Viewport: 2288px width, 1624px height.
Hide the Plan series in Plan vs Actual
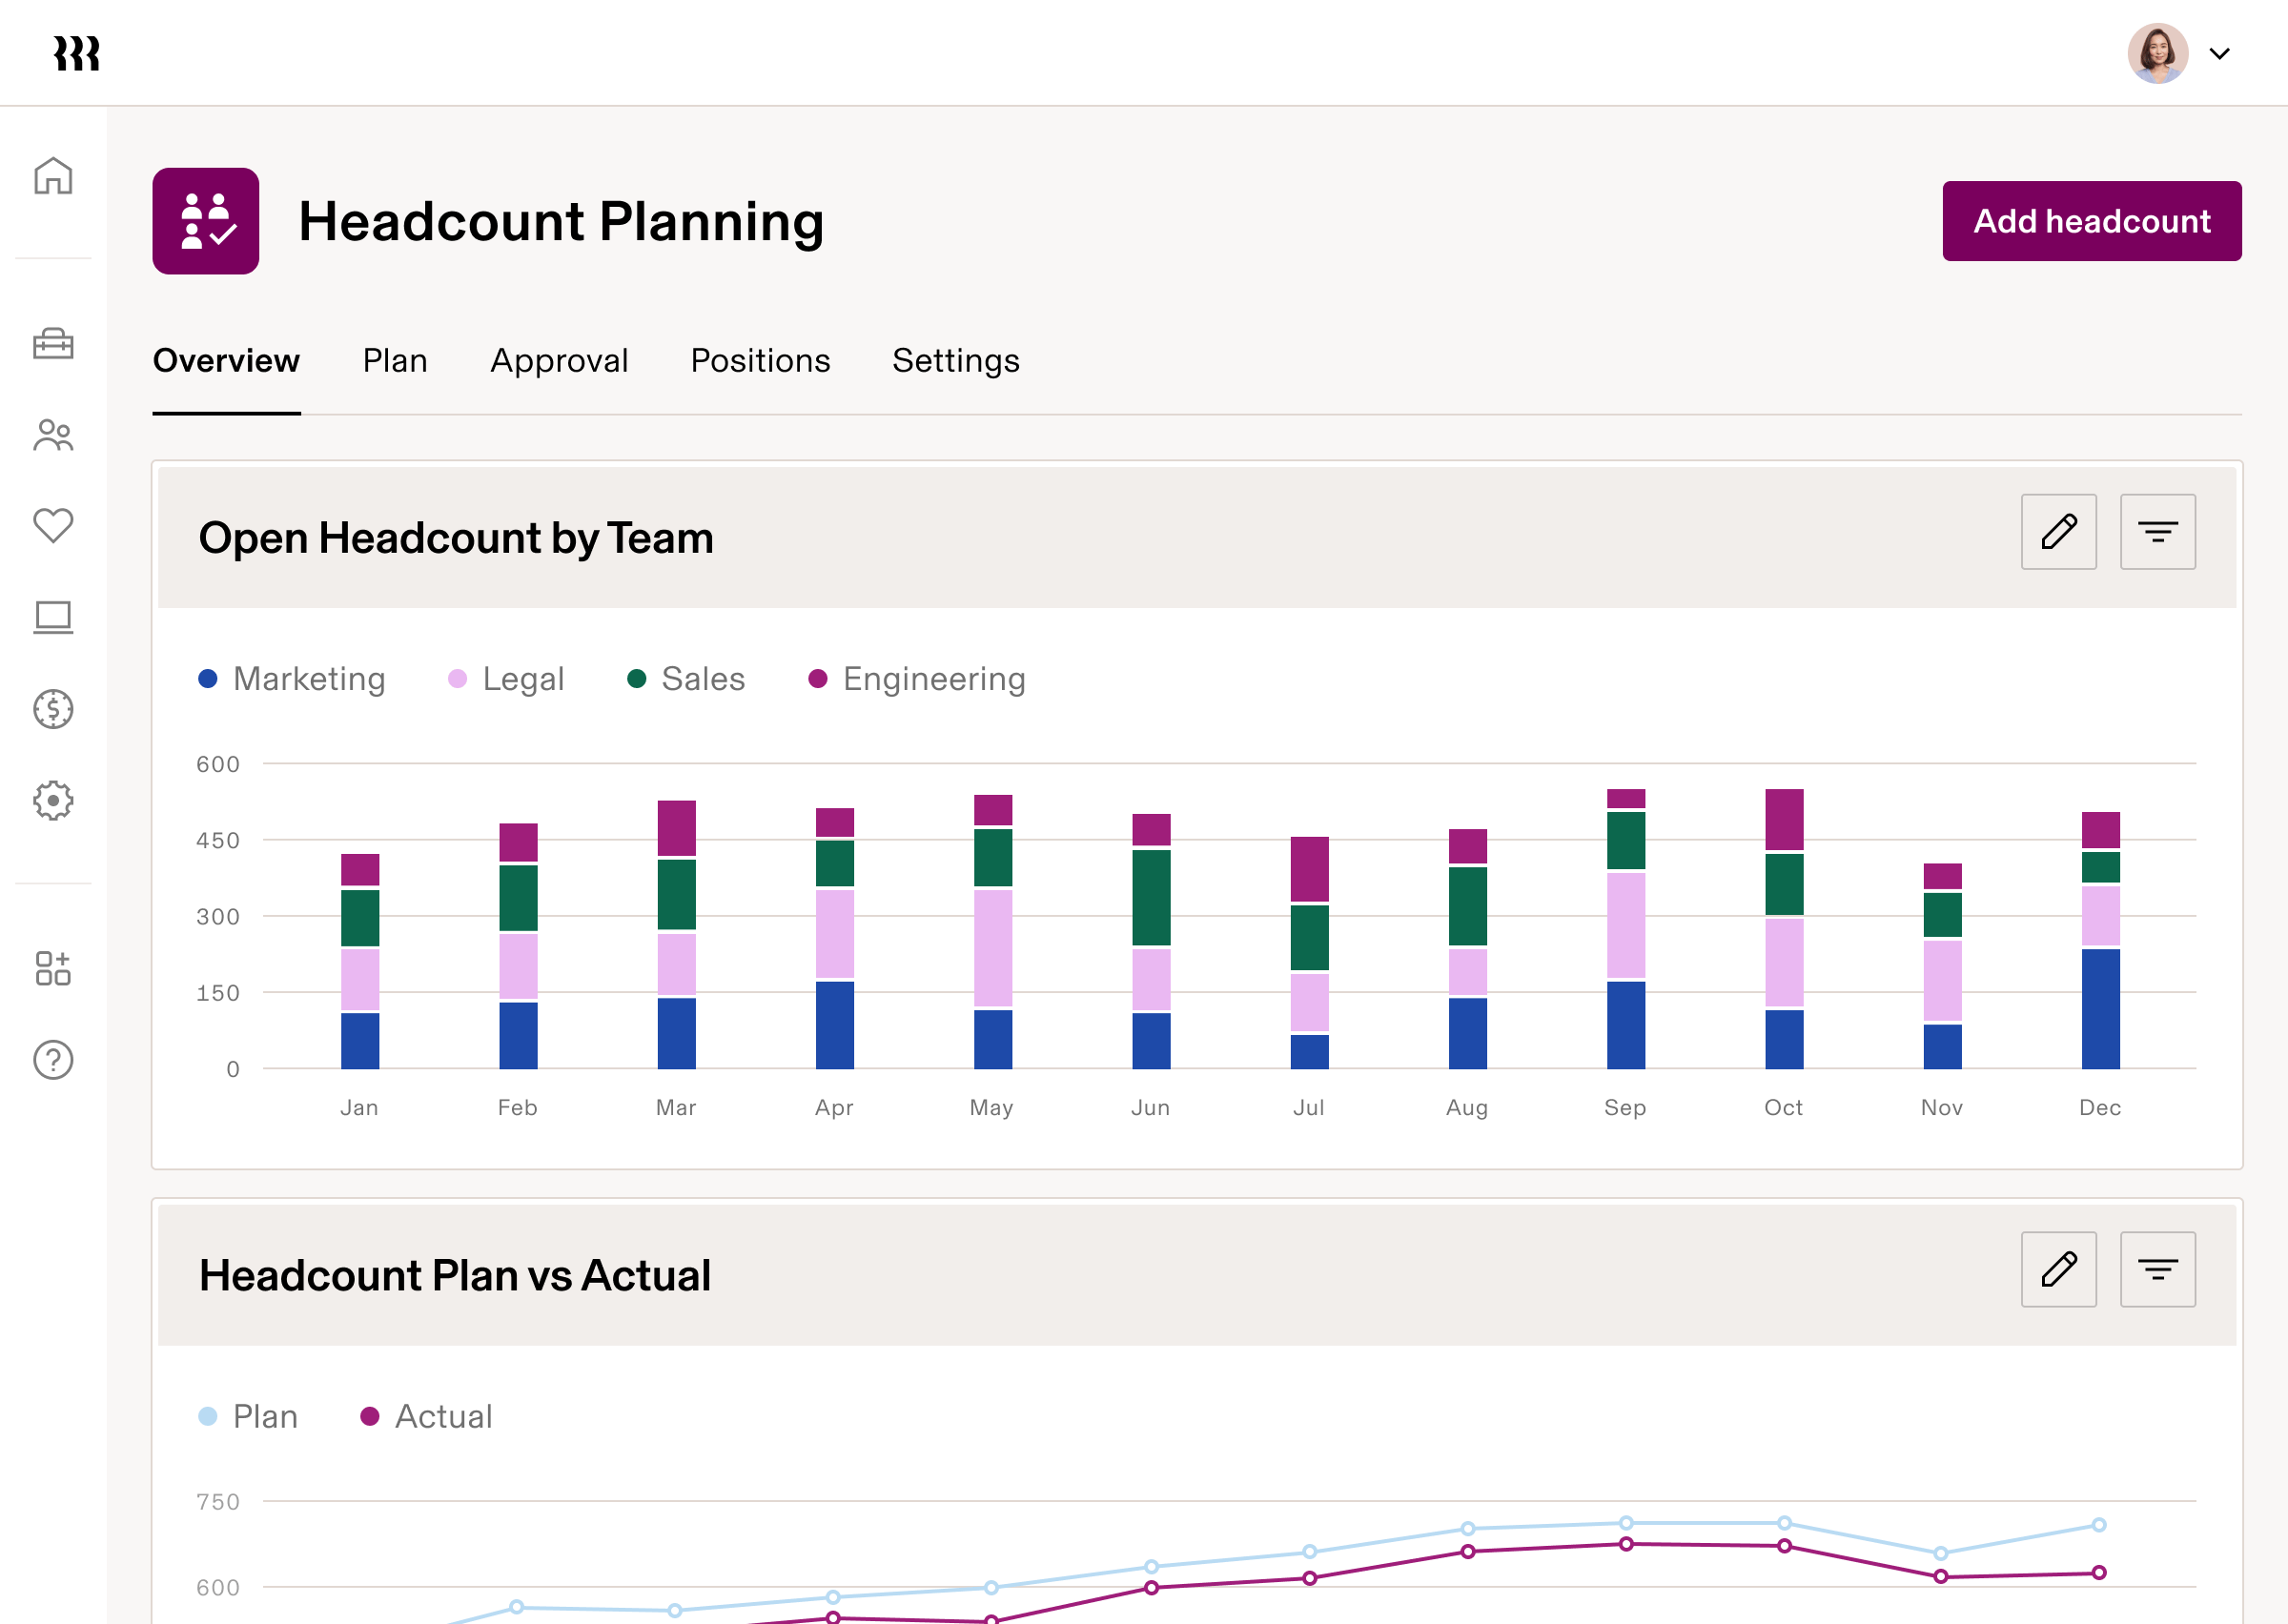click(247, 1416)
